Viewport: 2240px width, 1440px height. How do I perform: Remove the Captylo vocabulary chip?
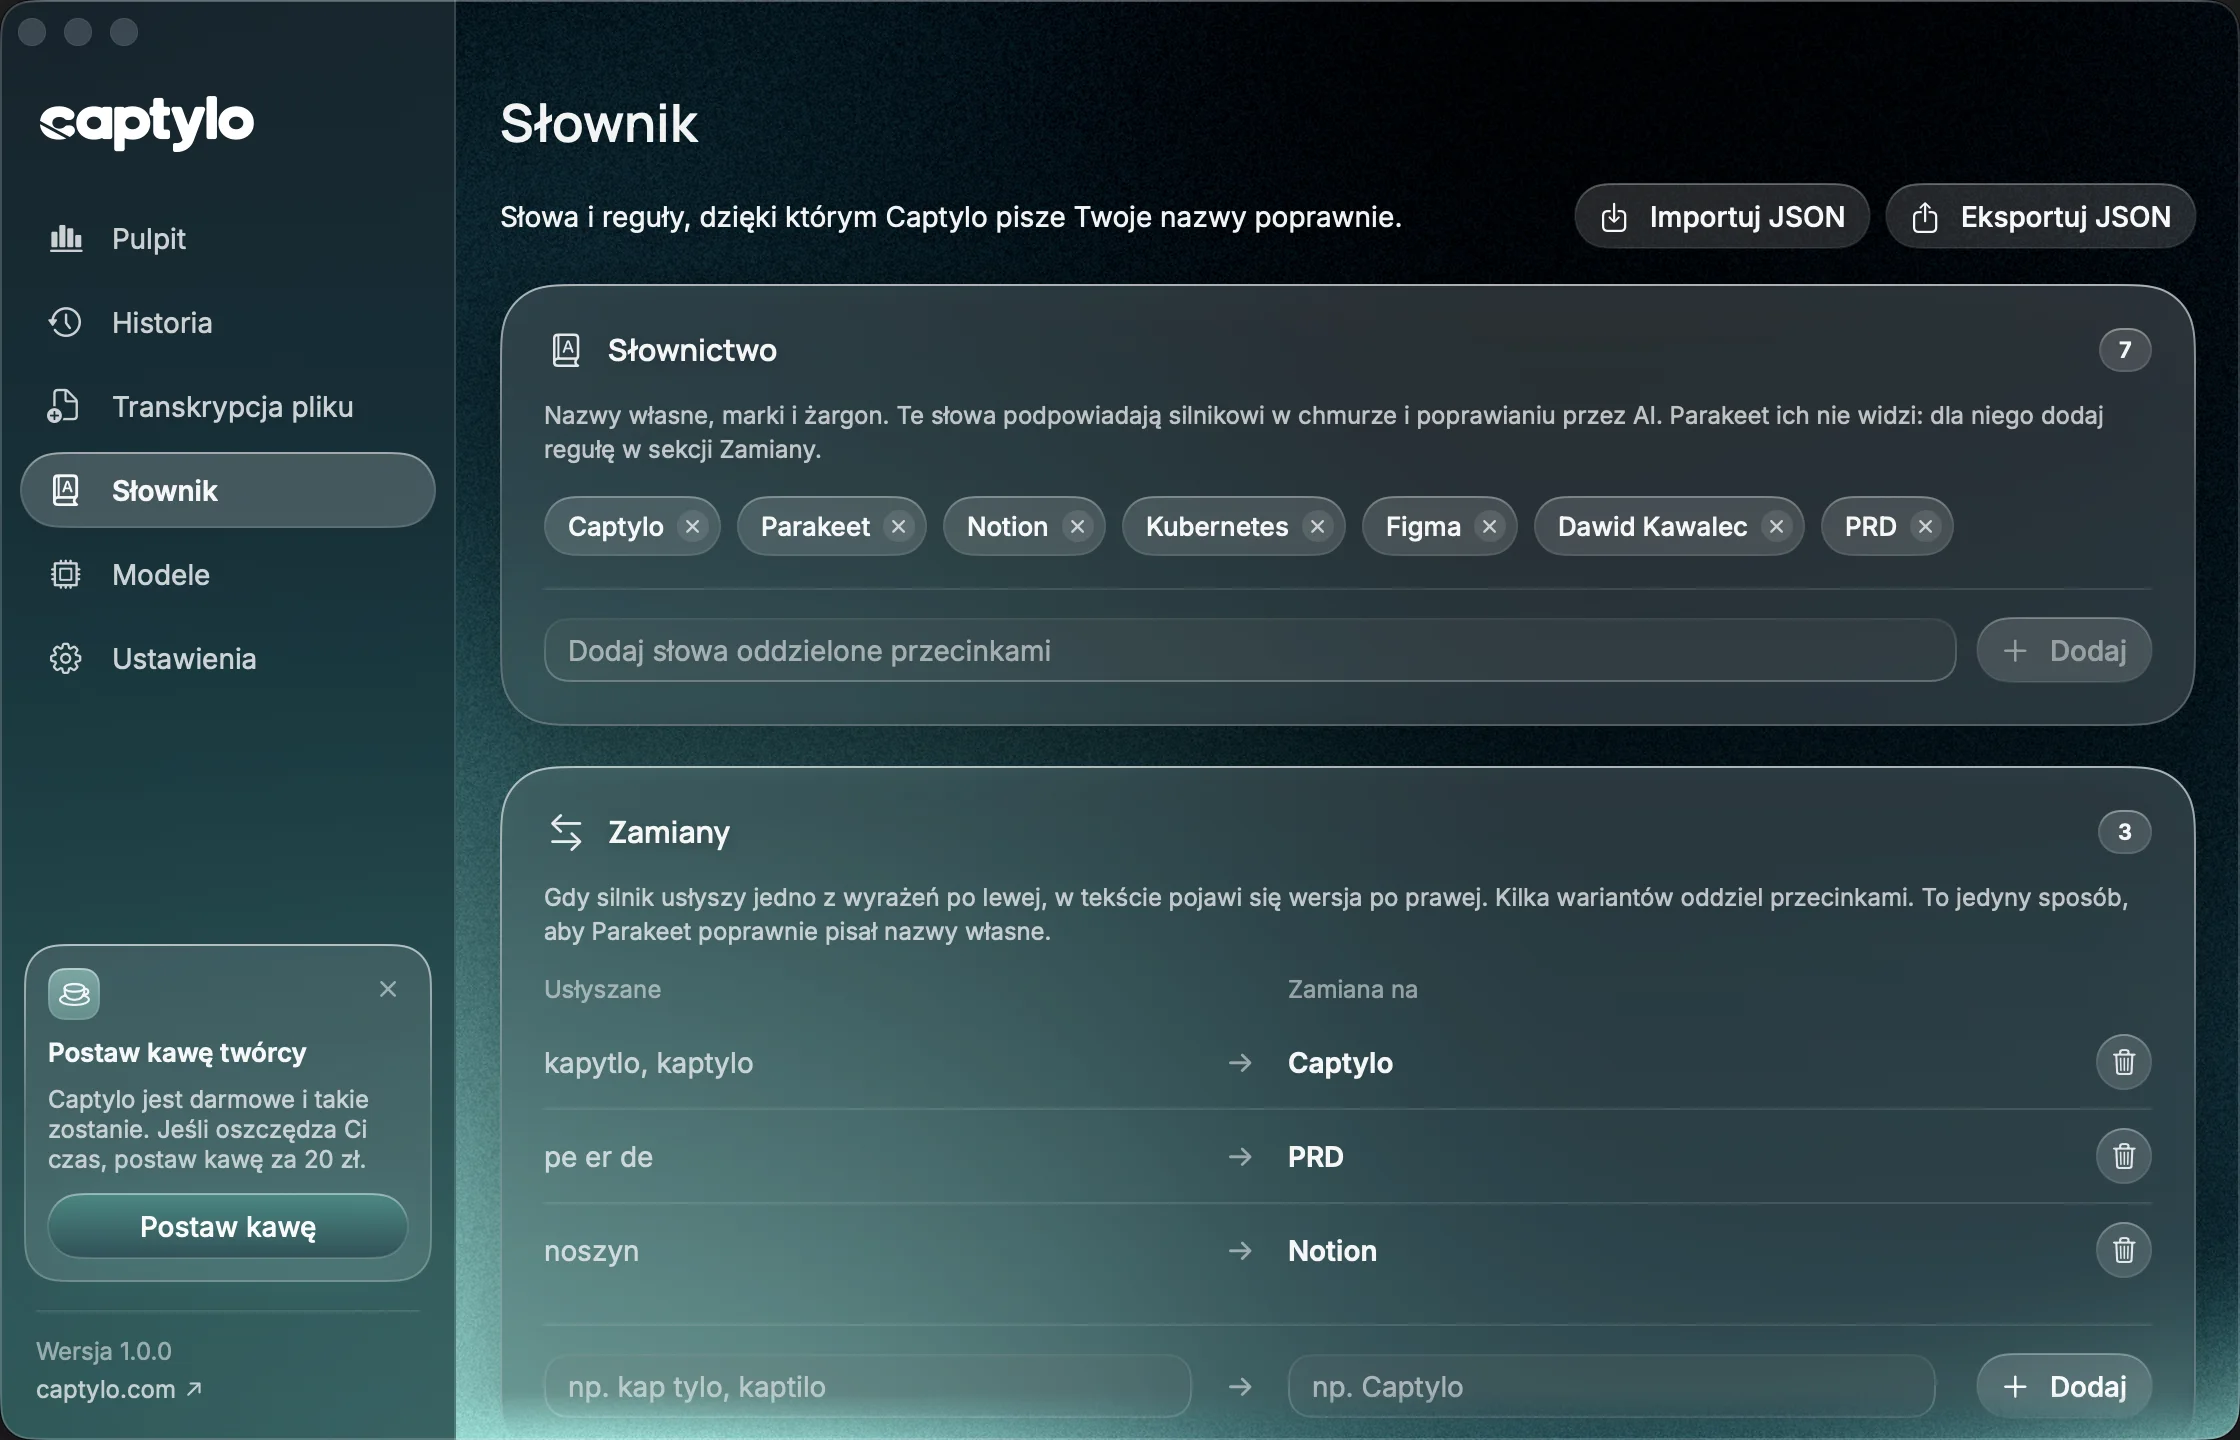(692, 526)
